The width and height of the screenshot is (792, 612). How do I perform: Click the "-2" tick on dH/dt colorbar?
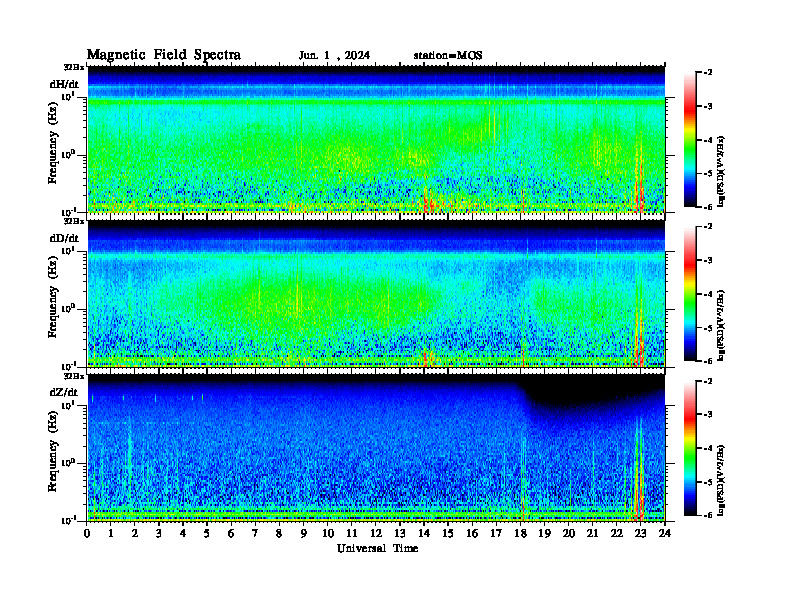coord(708,73)
